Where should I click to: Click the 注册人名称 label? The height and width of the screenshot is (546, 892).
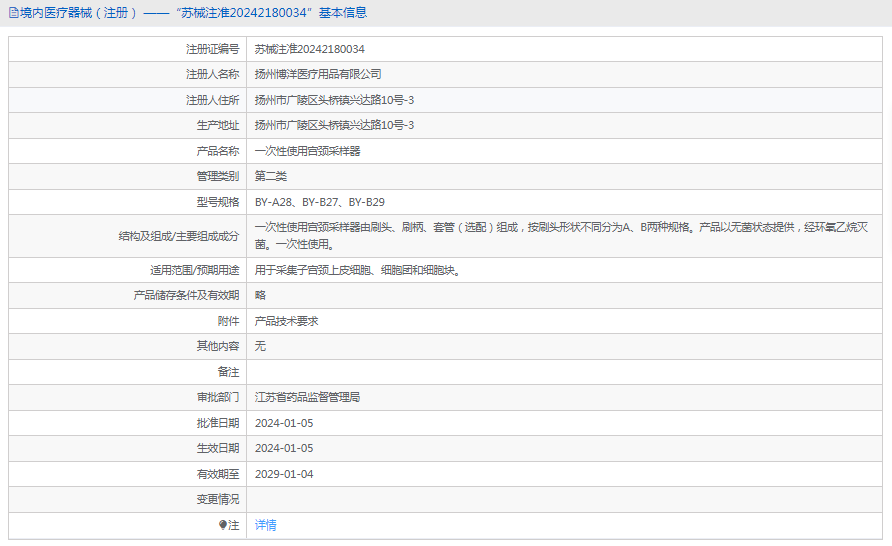(212, 74)
